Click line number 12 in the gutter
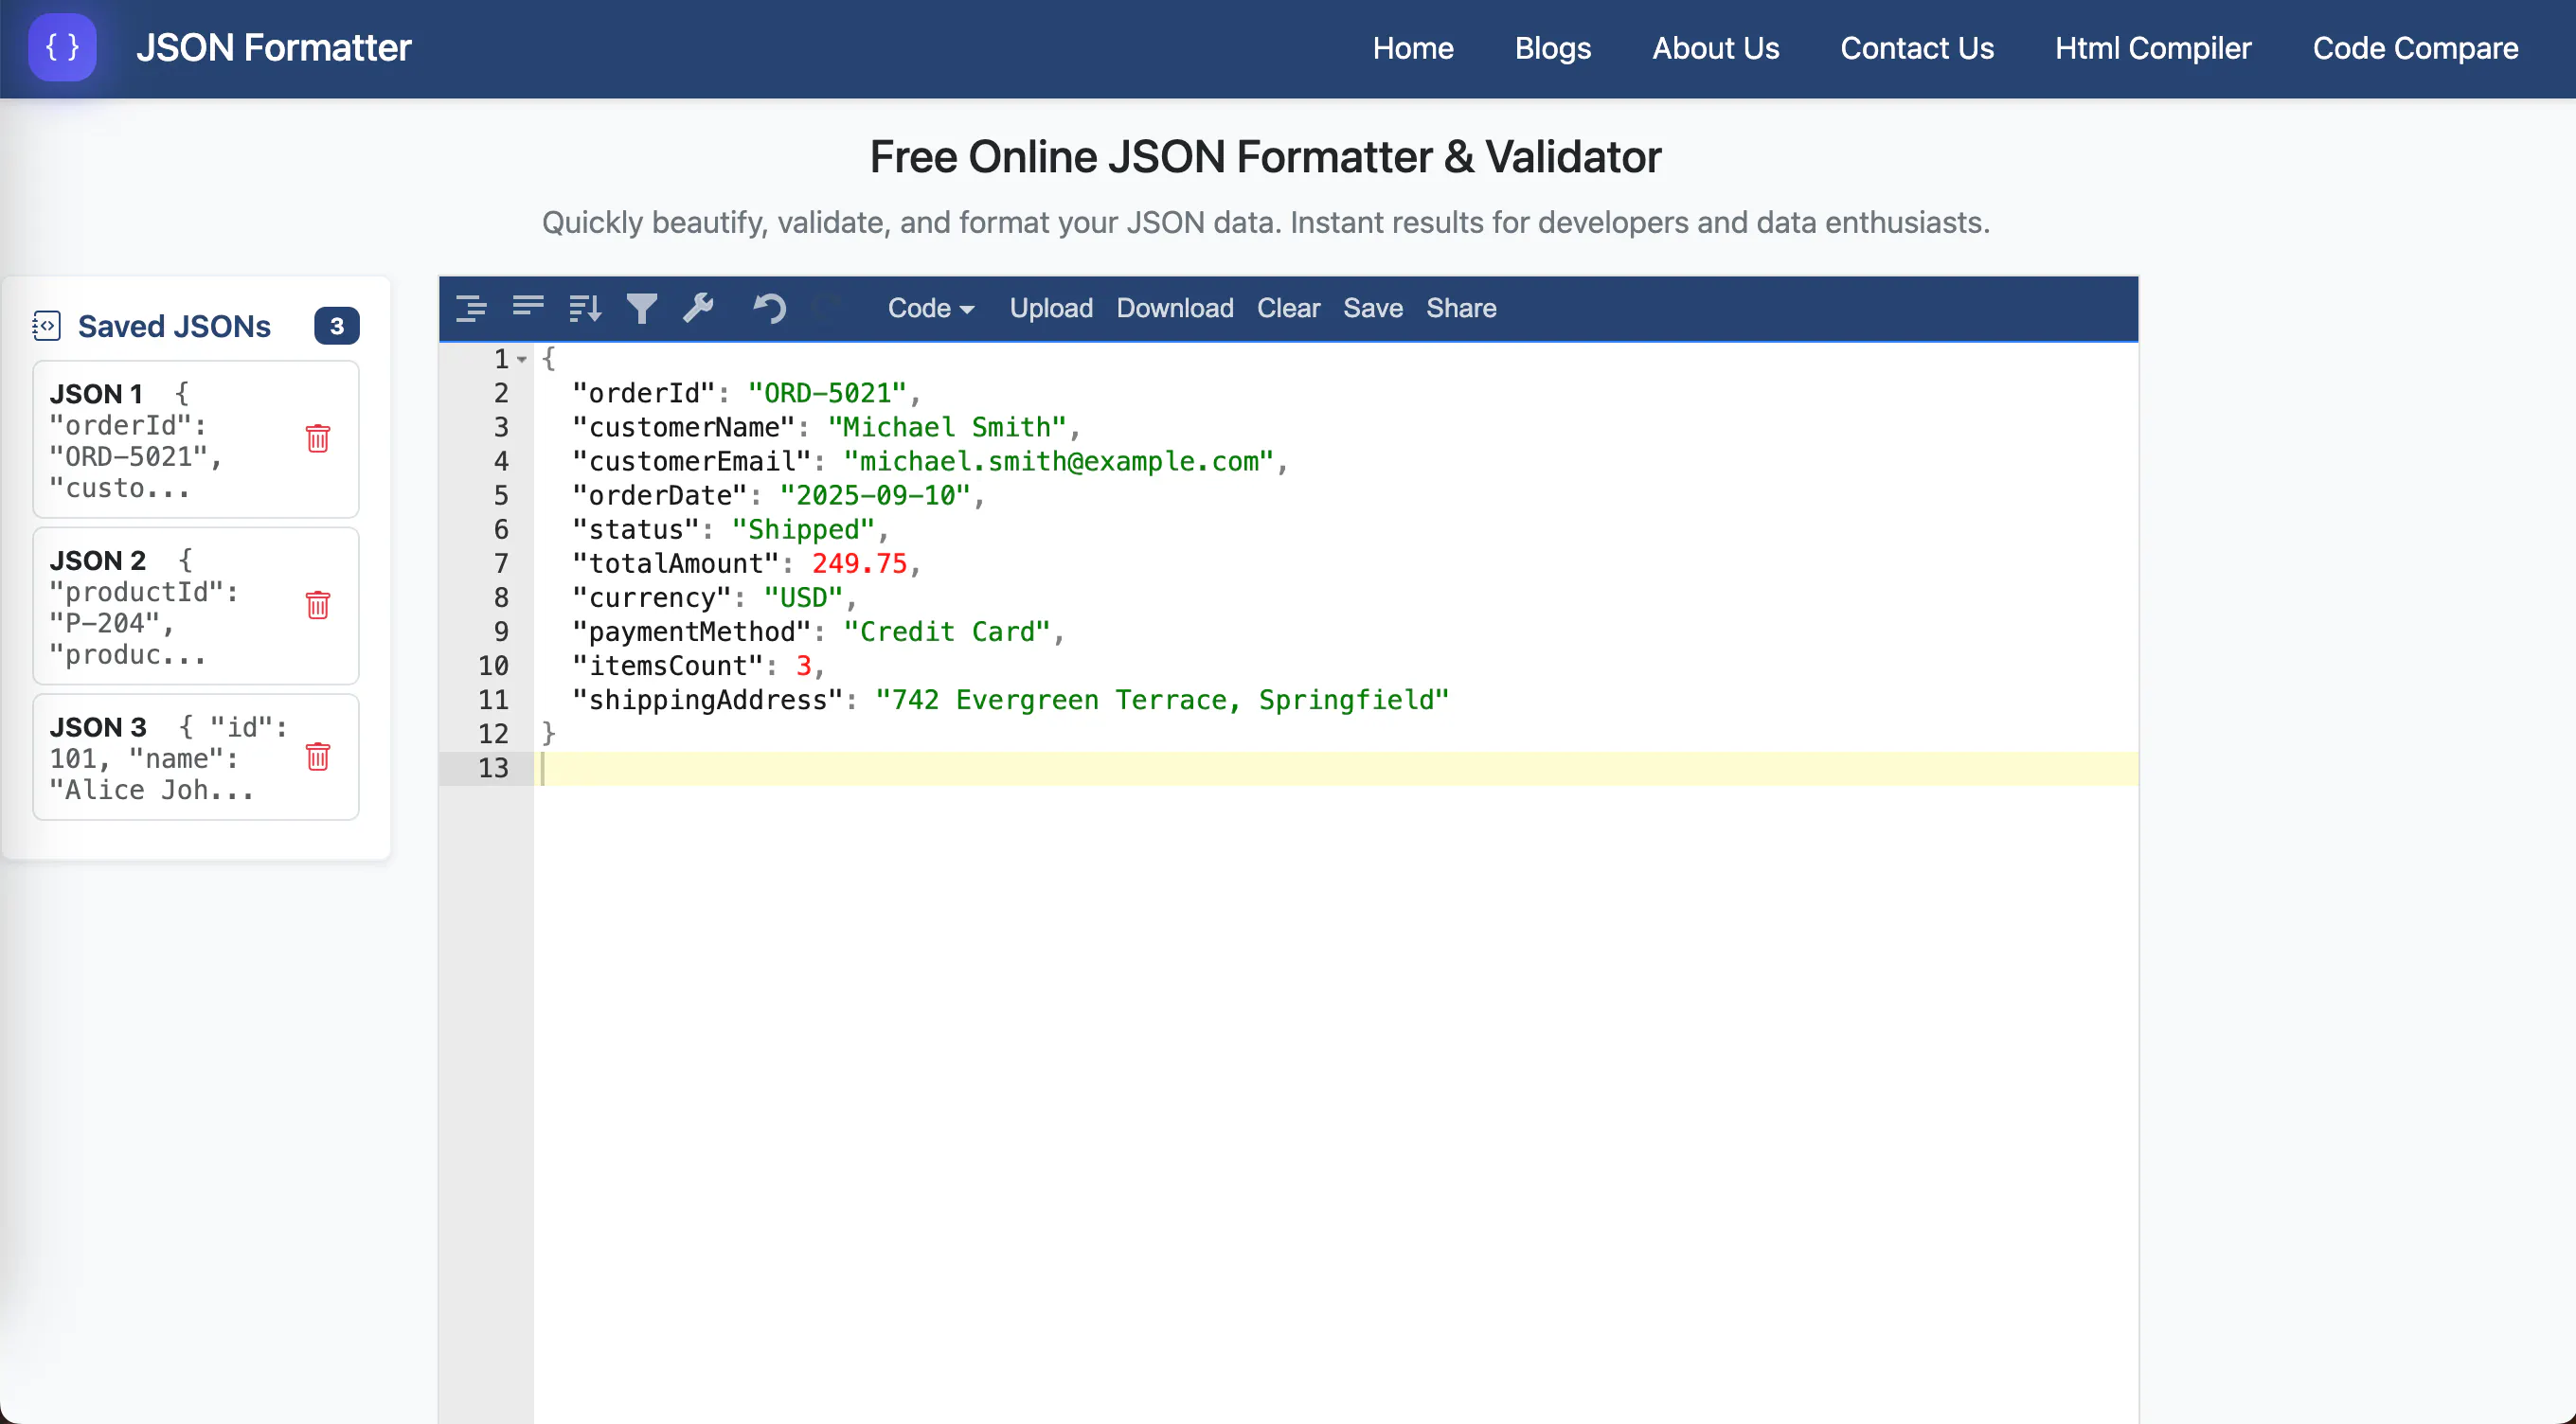This screenshot has height=1424, width=2576. tap(493, 733)
